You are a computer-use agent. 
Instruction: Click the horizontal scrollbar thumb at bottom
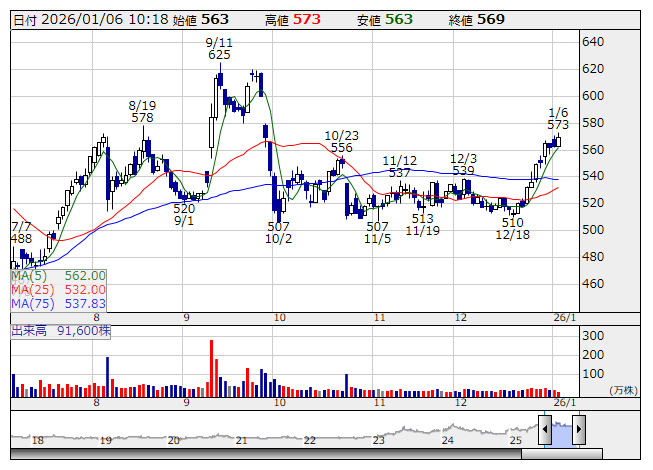562,453
